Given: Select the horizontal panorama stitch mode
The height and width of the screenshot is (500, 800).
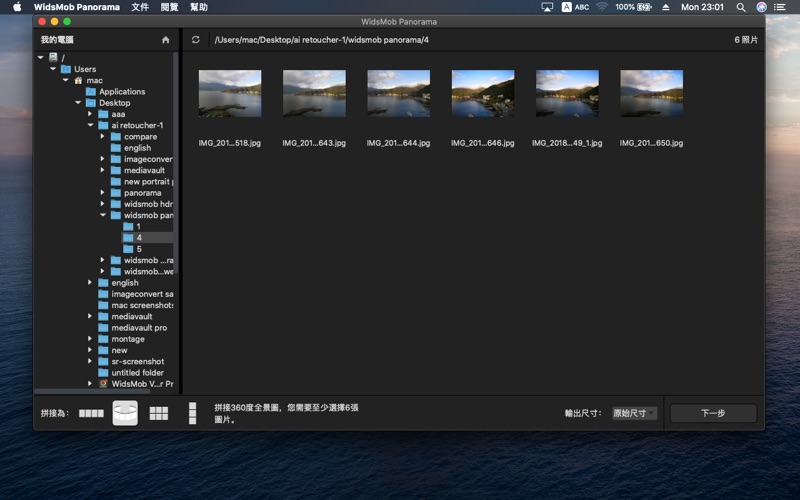Looking at the screenshot, I should [91, 413].
